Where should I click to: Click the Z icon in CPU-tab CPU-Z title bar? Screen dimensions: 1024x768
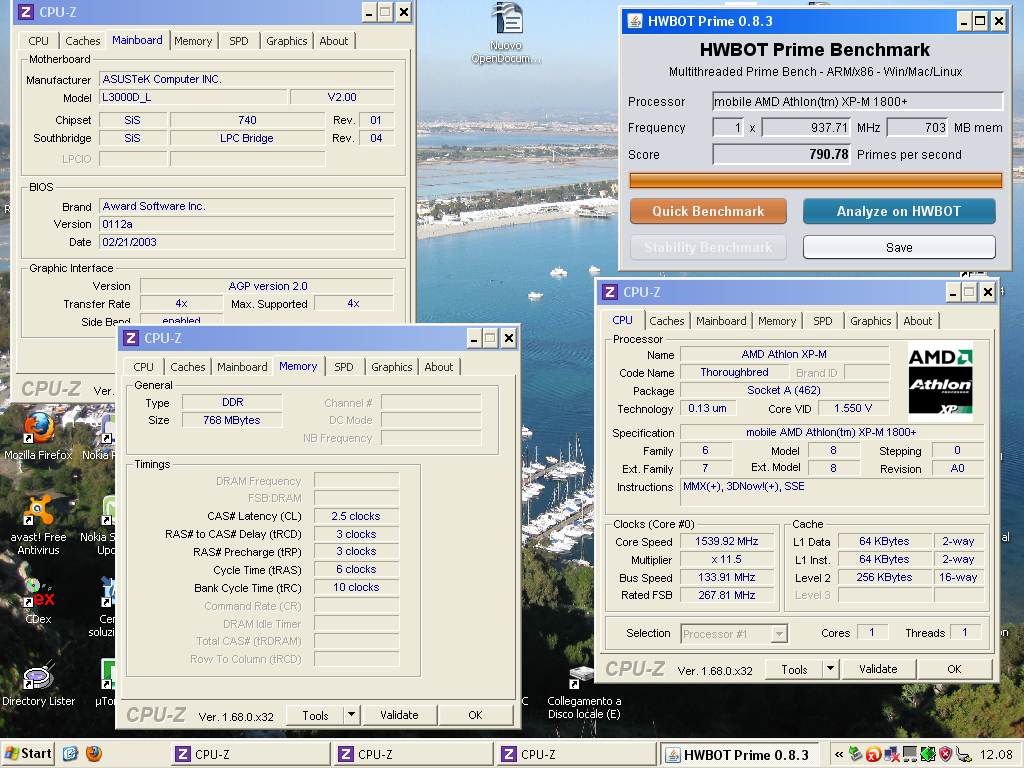pyautogui.click(x=610, y=292)
